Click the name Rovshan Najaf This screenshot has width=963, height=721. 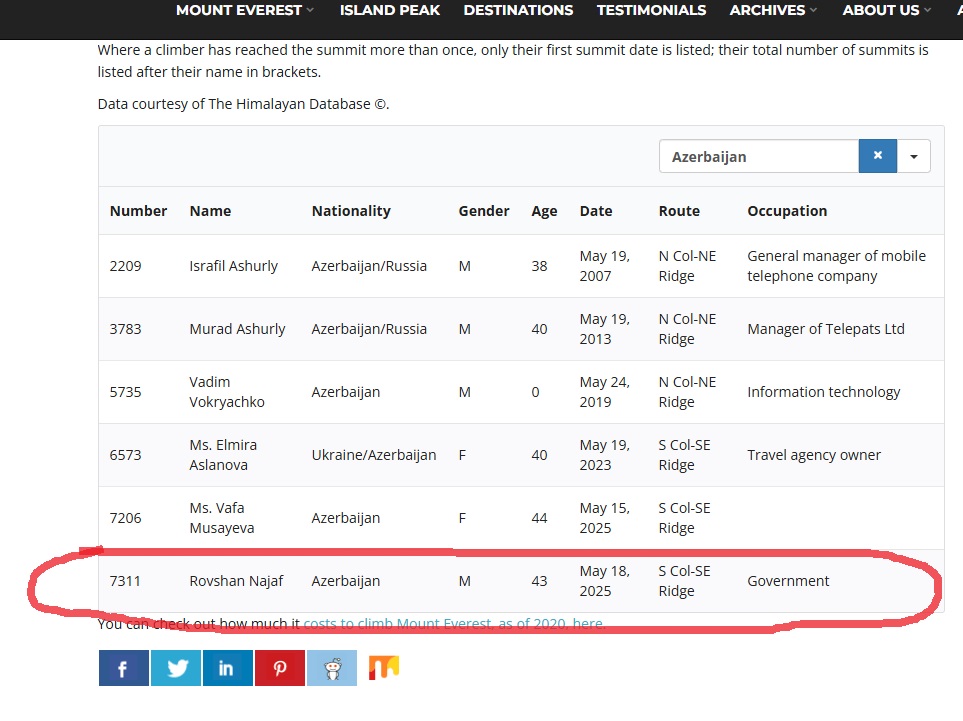[236, 581]
